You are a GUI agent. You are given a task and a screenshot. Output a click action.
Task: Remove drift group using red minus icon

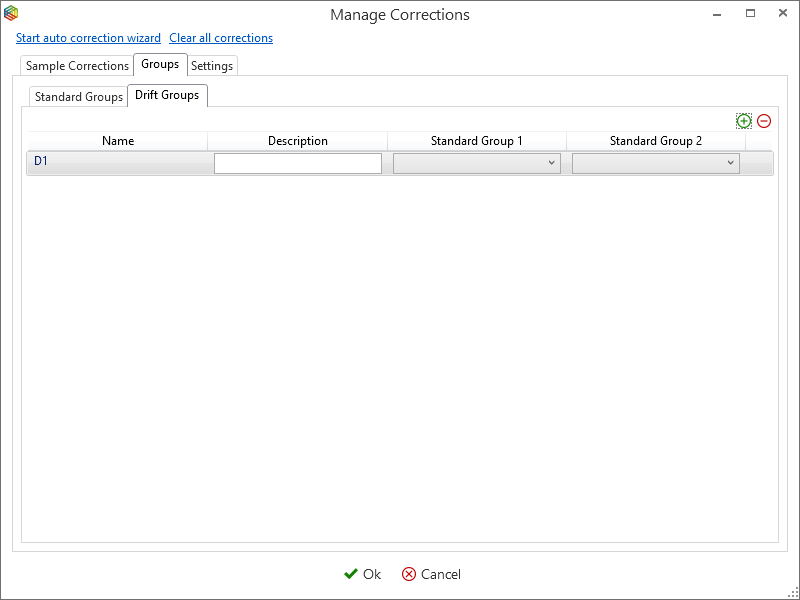[x=764, y=121]
